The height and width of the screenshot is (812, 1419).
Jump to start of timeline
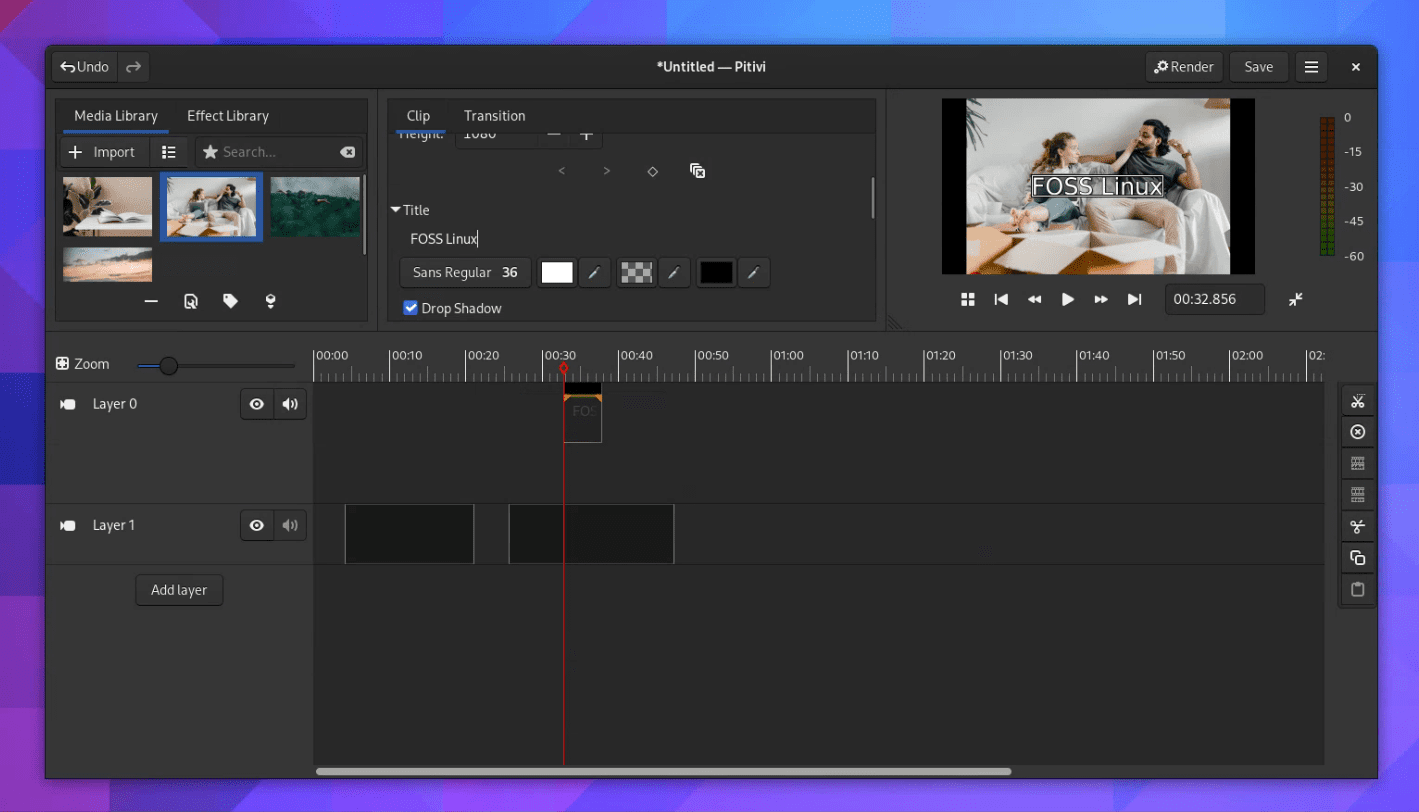[x=1001, y=299]
